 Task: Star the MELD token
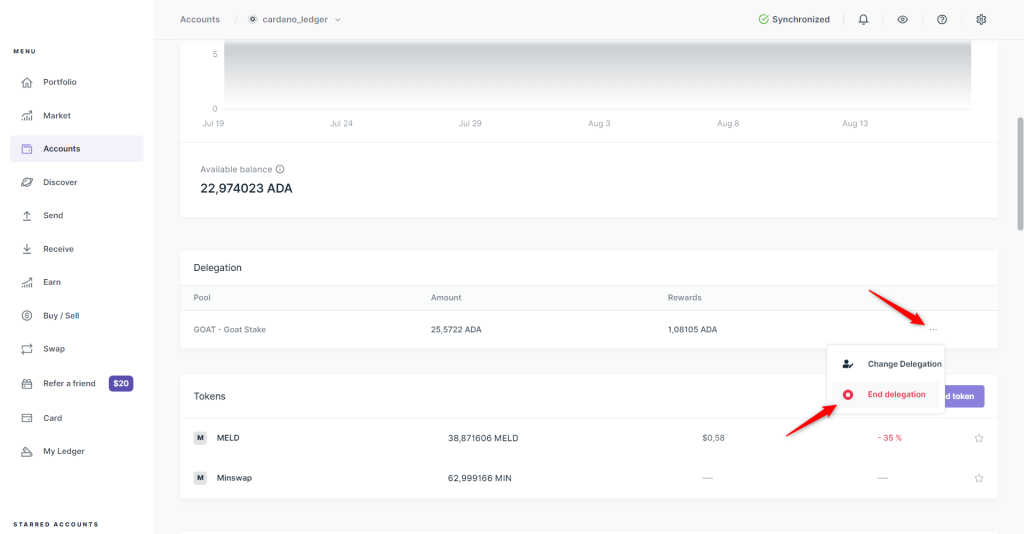pos(978,438)
